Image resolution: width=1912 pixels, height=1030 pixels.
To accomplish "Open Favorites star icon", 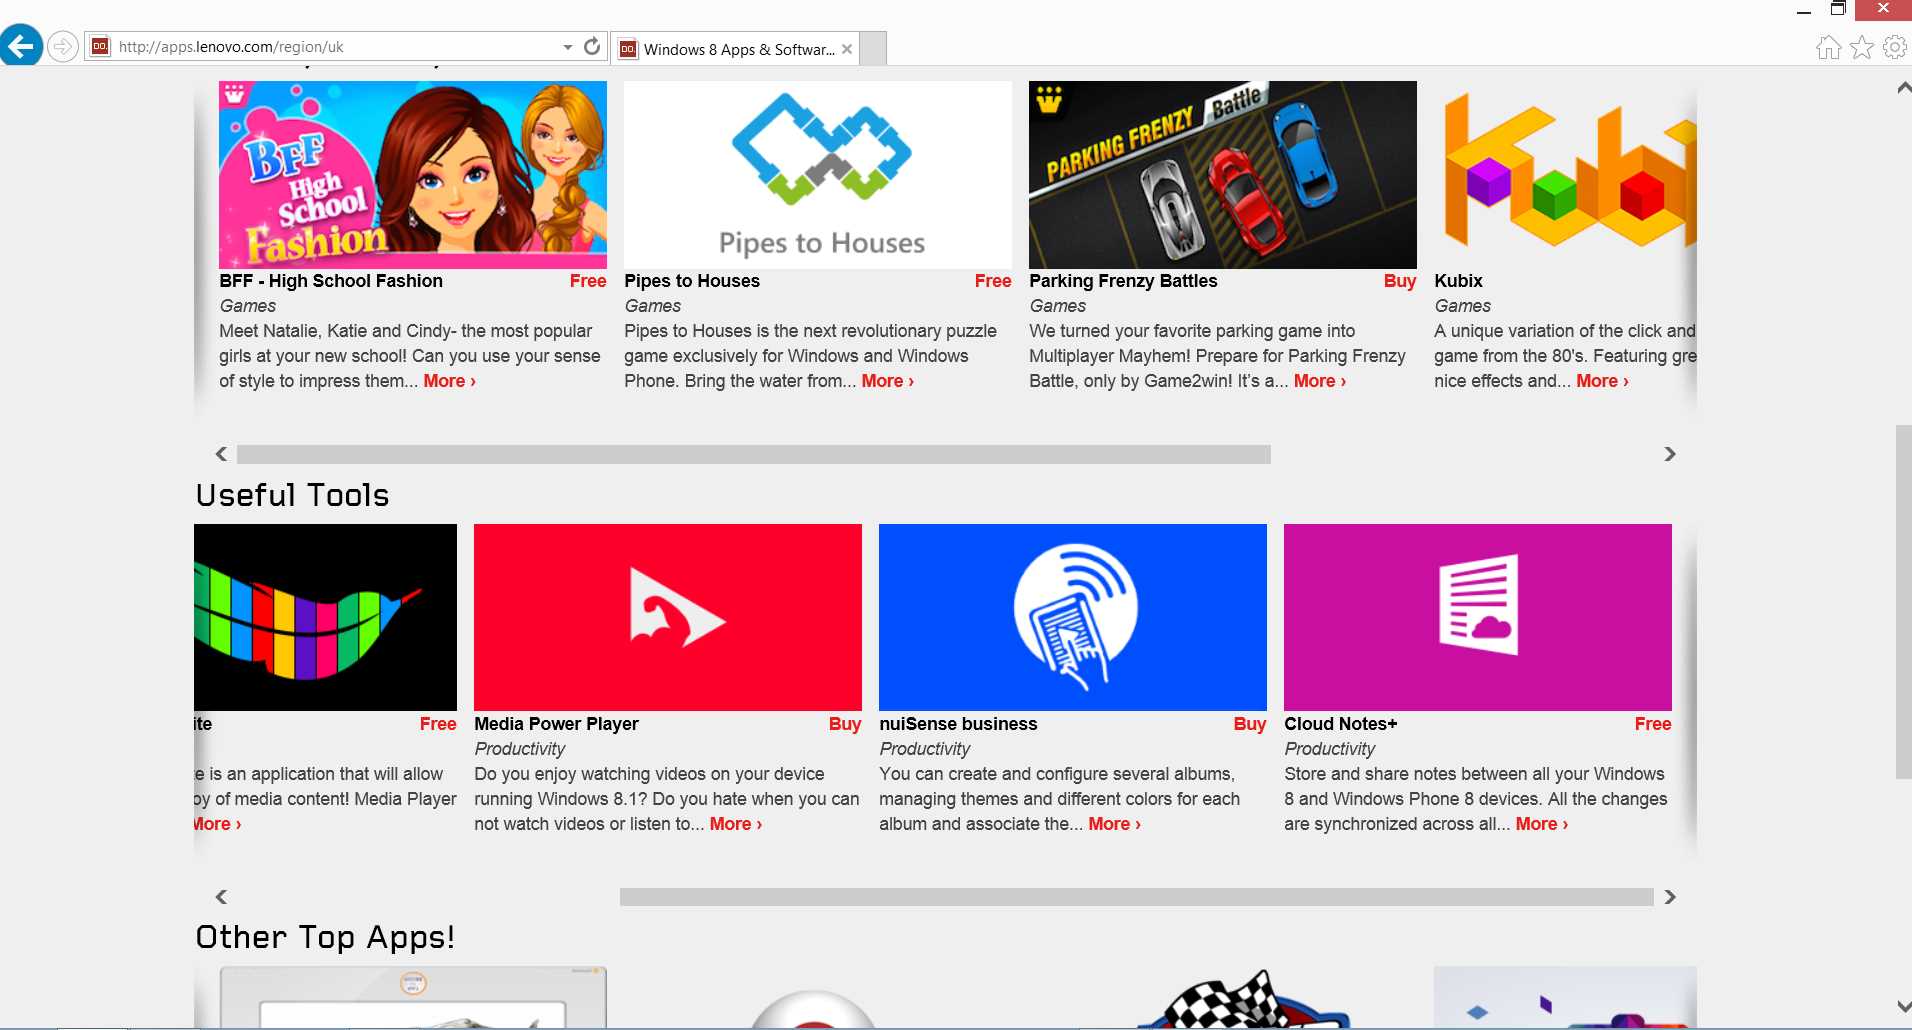I will coord(1861,47).
